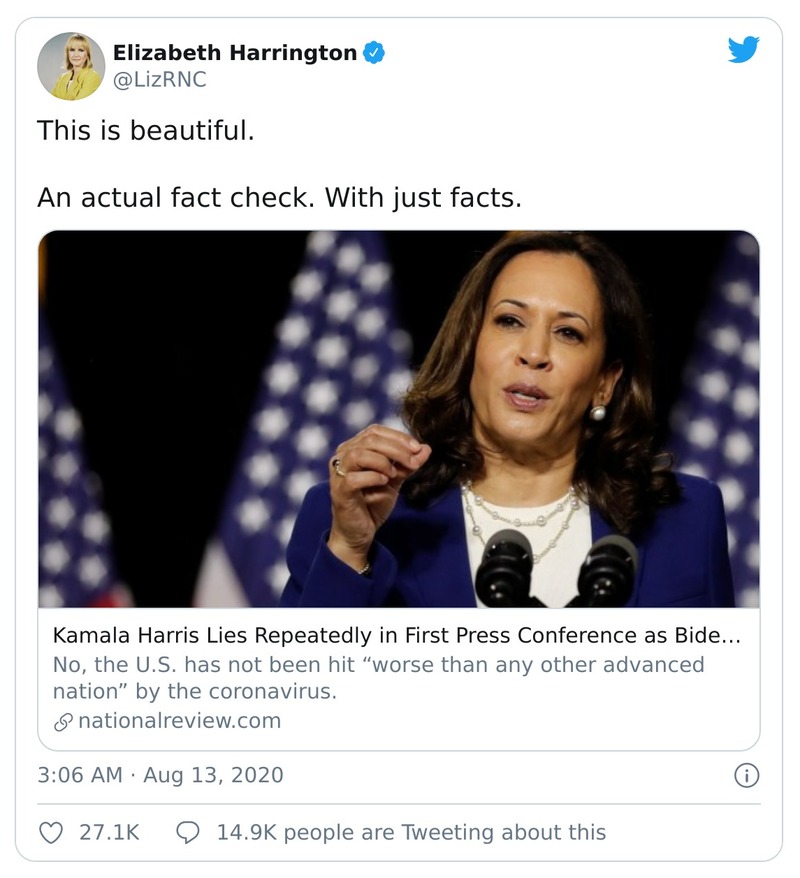The height and width of the screenshot is (878, 800).
Task: Click the blue verified badge
Action: (373, 53)
